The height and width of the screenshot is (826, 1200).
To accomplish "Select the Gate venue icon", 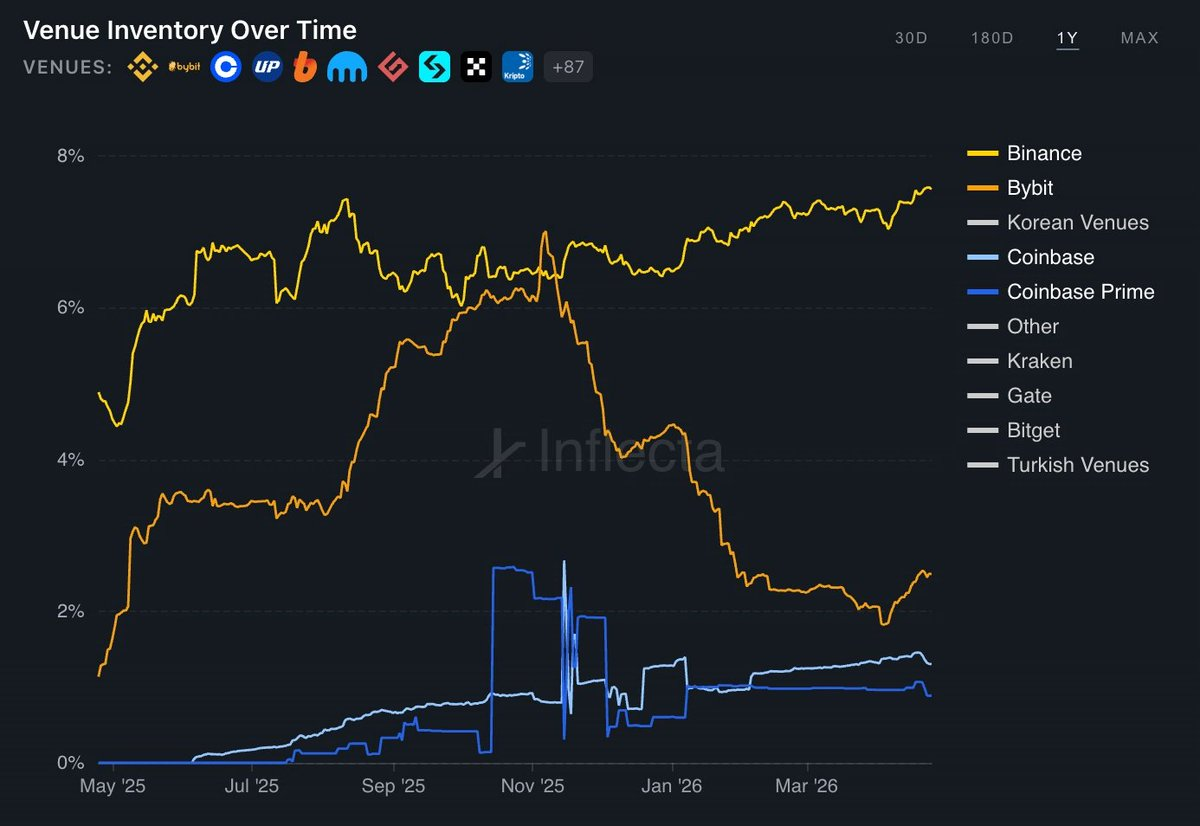I will pos(392,68).
